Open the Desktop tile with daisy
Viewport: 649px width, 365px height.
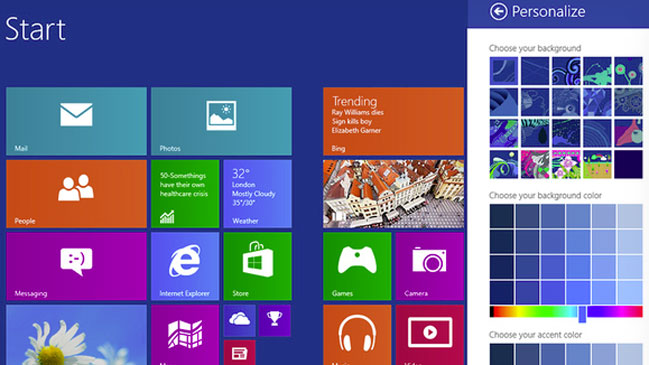click(77, 335)
